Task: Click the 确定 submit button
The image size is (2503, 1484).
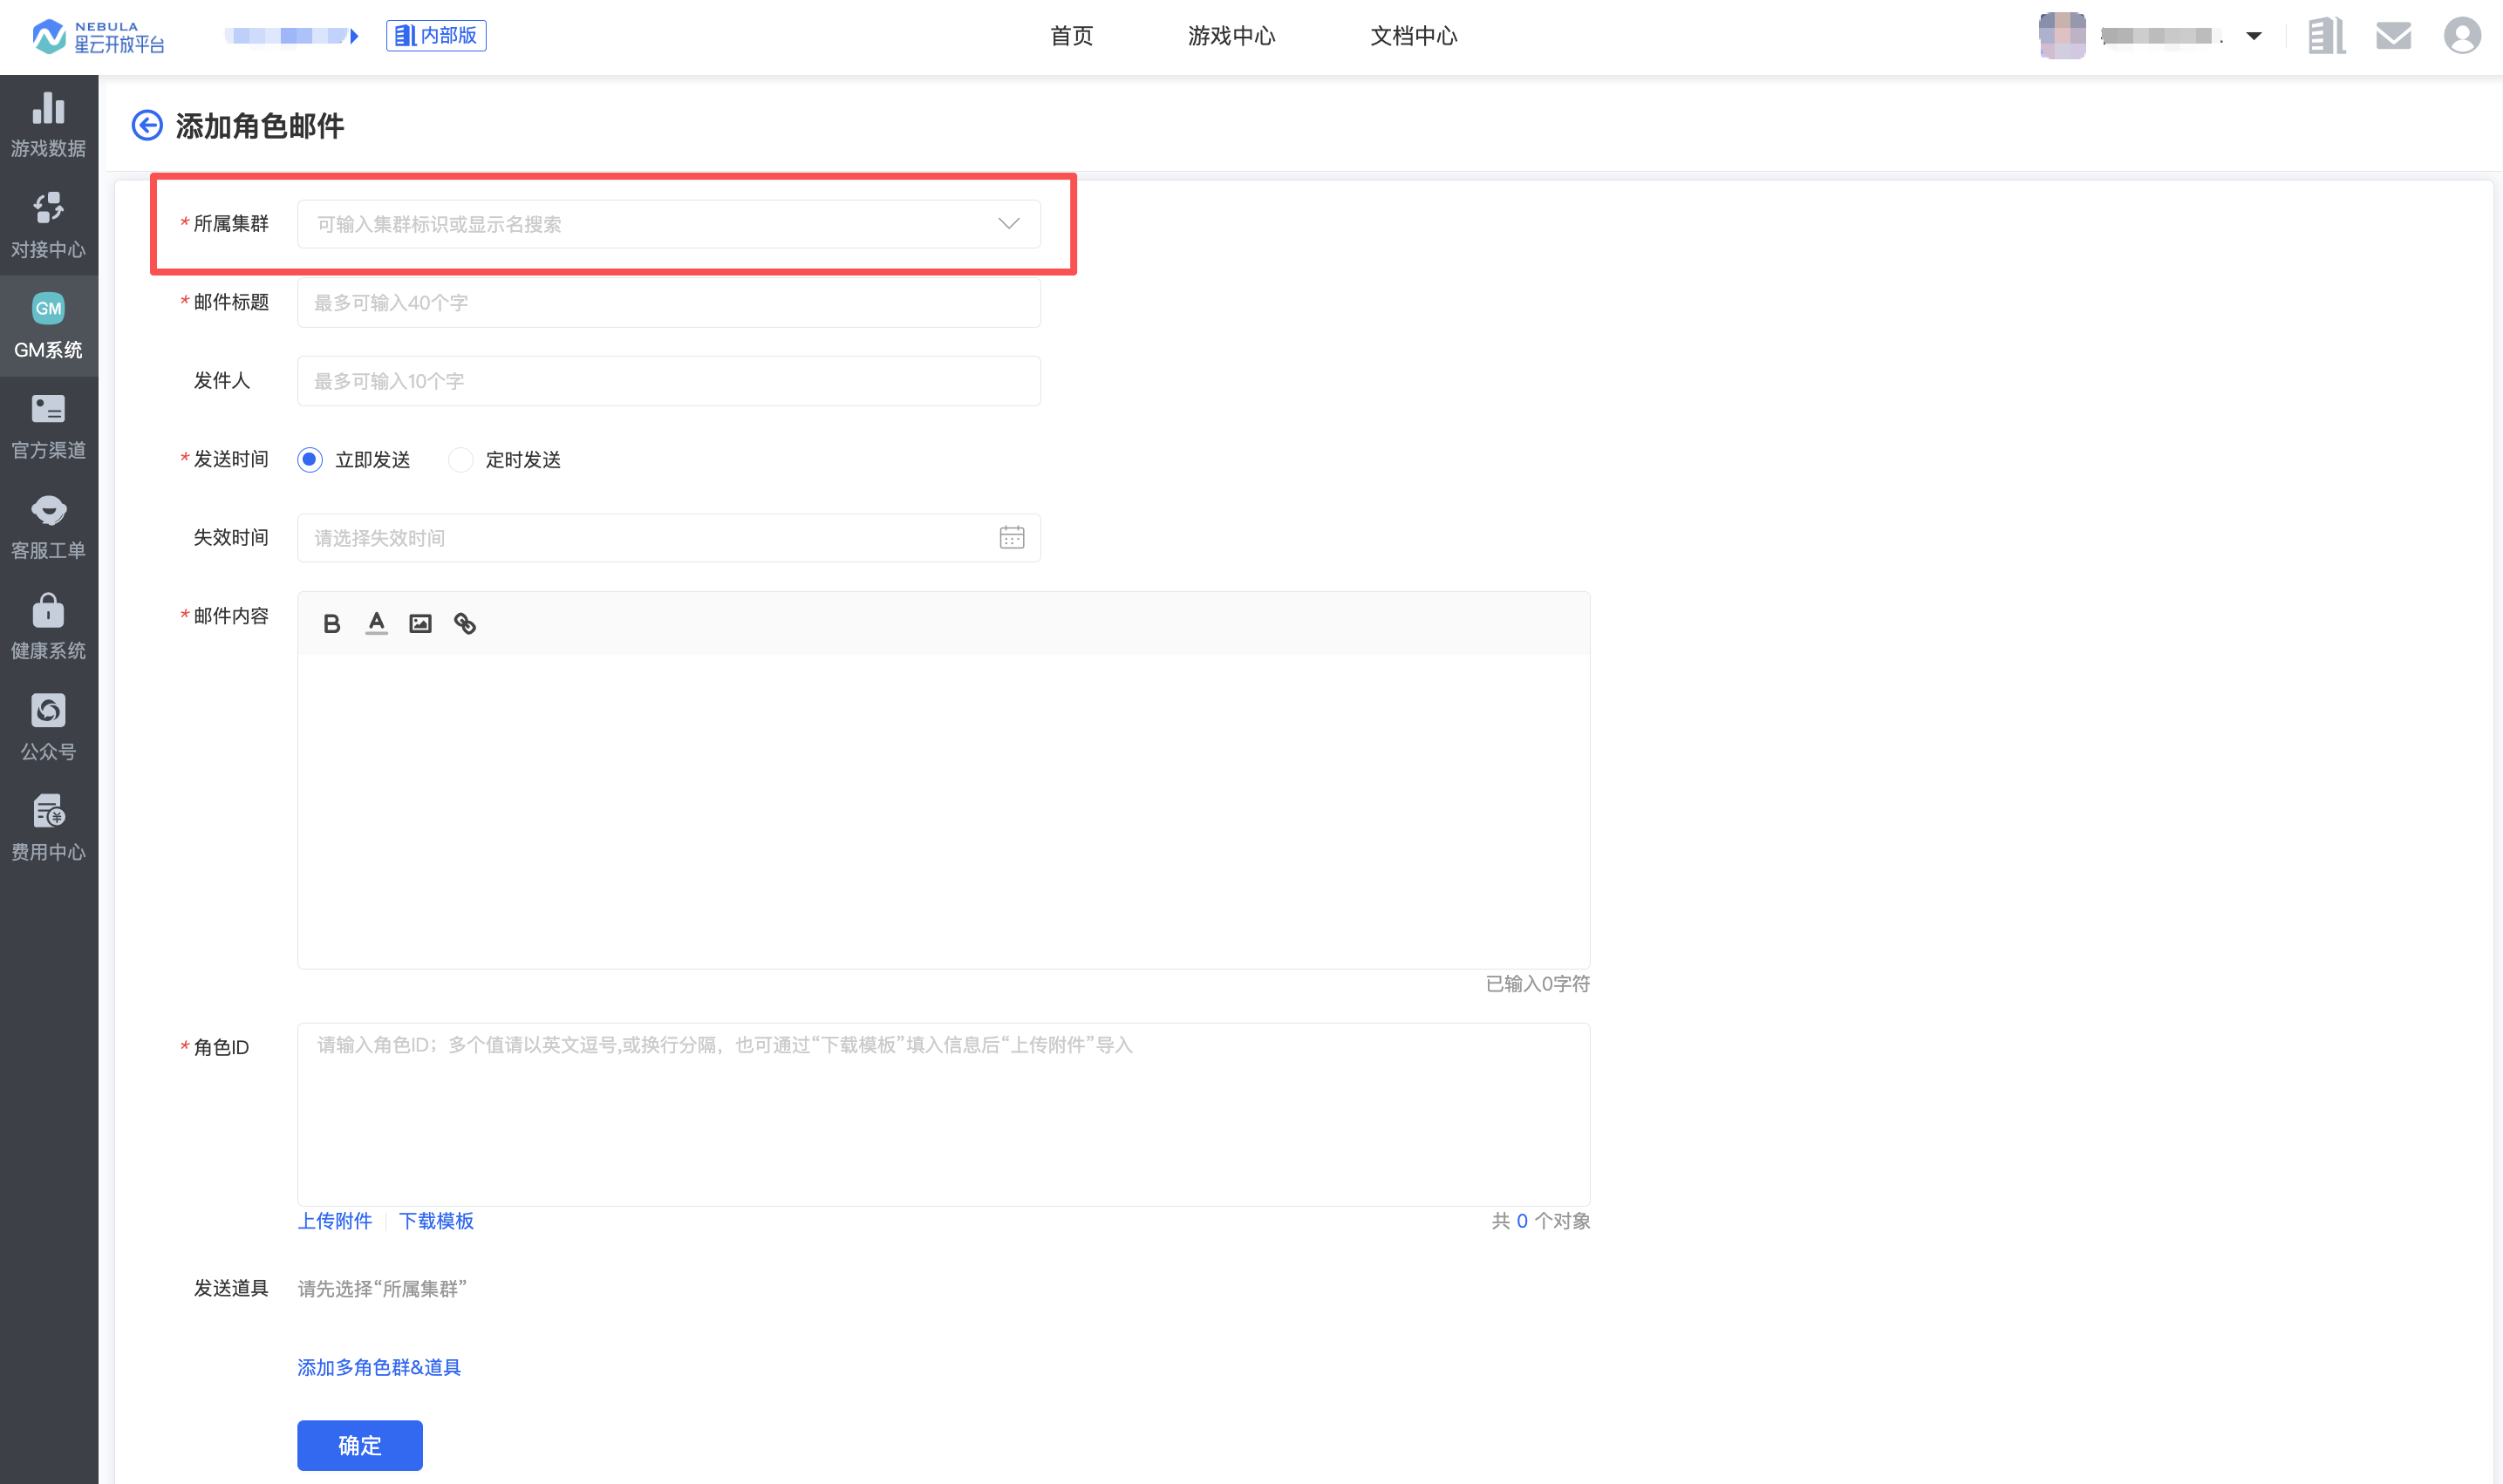Action: click(x=359, y=1445)
